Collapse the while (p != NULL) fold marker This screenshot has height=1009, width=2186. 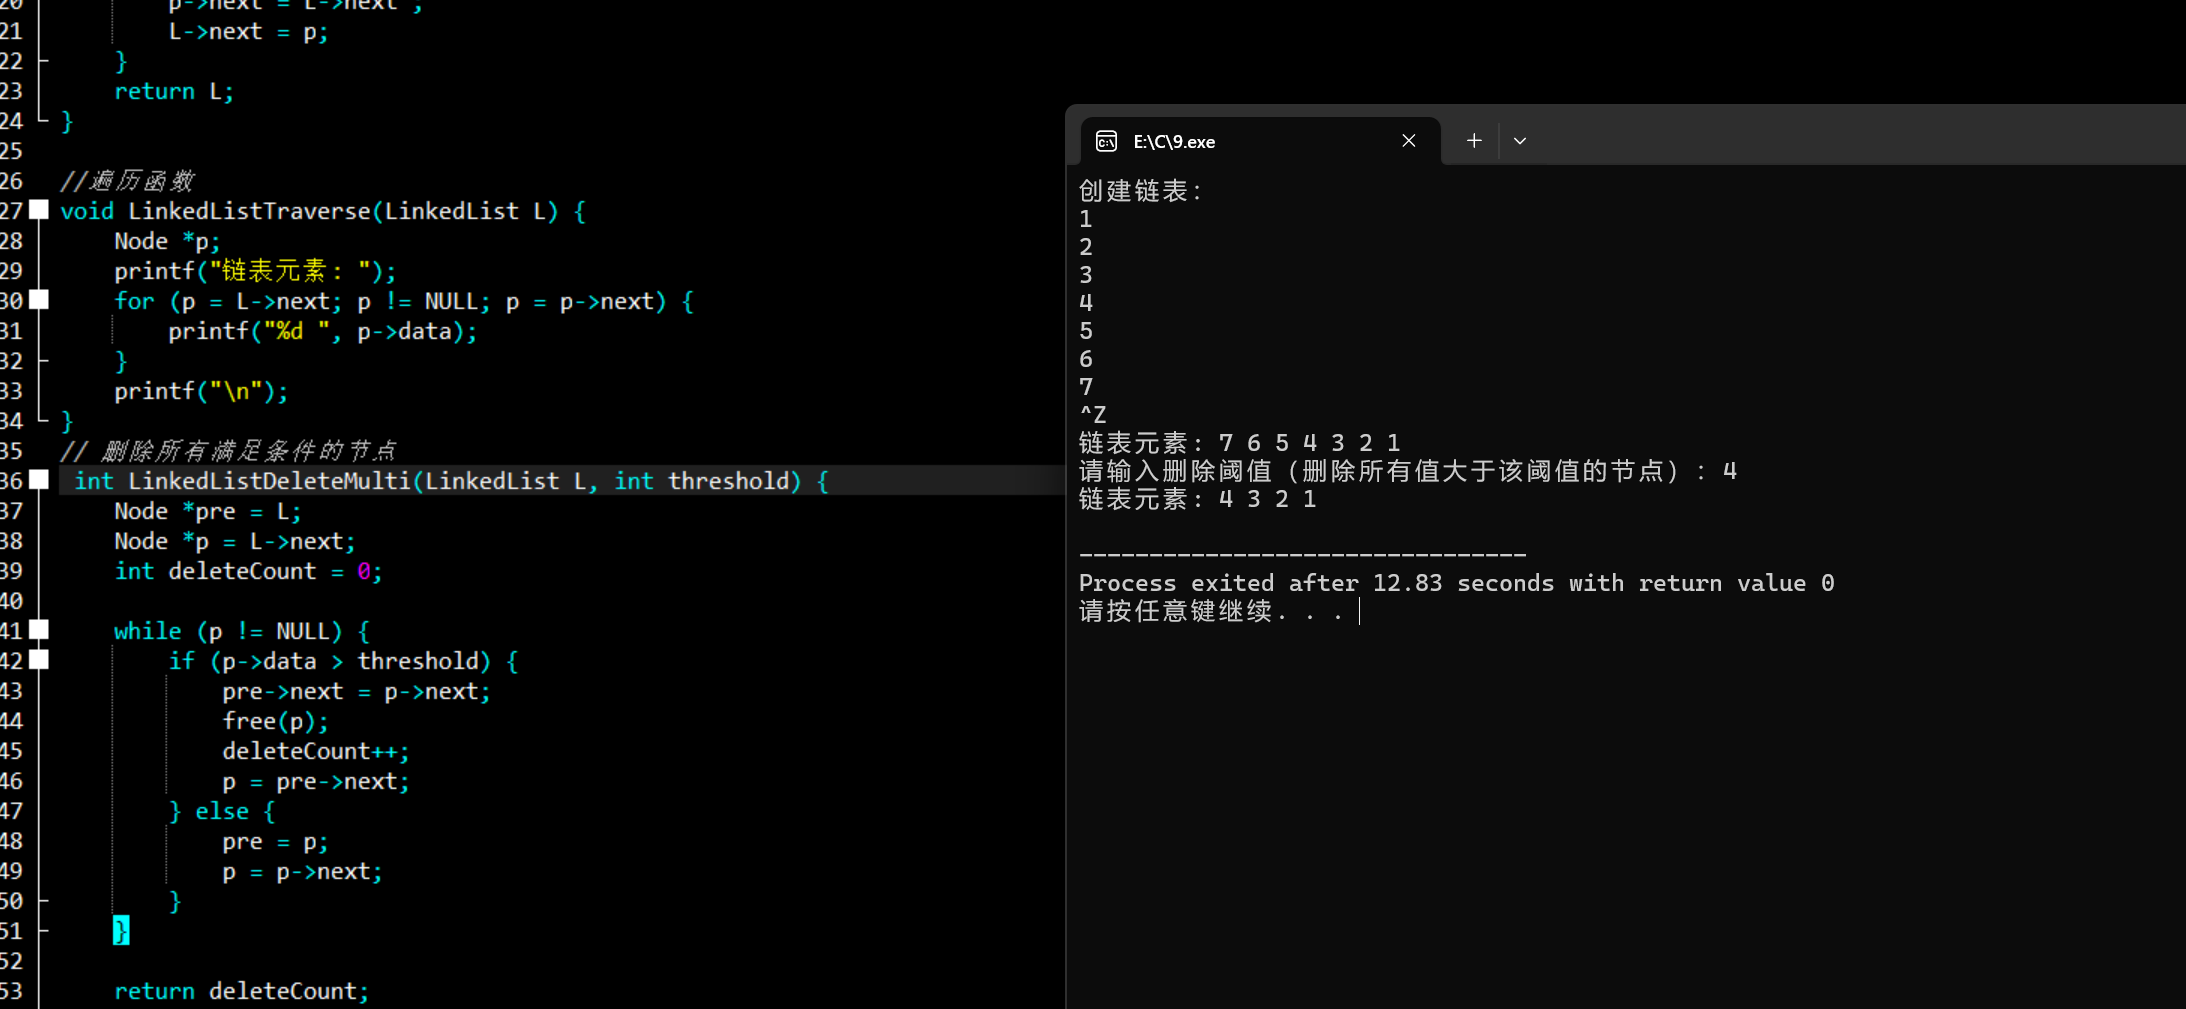click(x=39, y=630)
